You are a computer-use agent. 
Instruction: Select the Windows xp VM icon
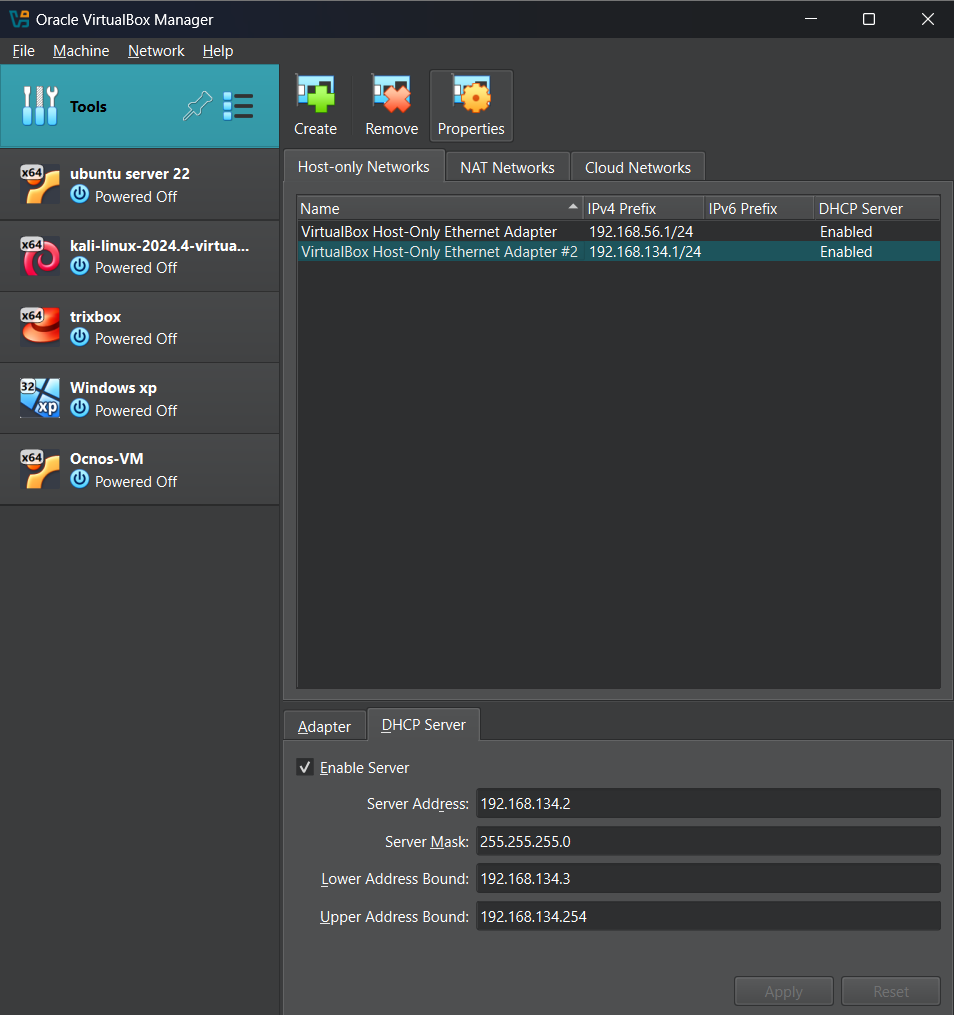coord(39,398)
